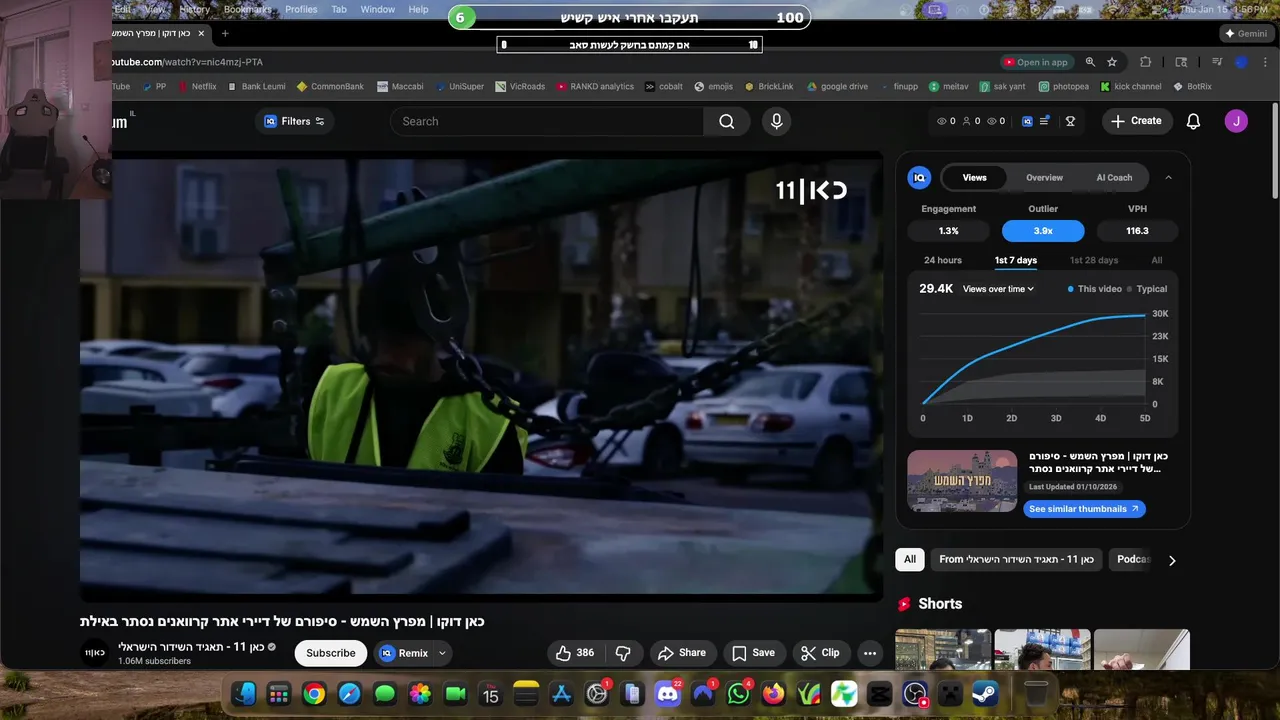Open CapCut from the dock
The width and height of the screenshot is (1280, 720).
coord(880,693)
